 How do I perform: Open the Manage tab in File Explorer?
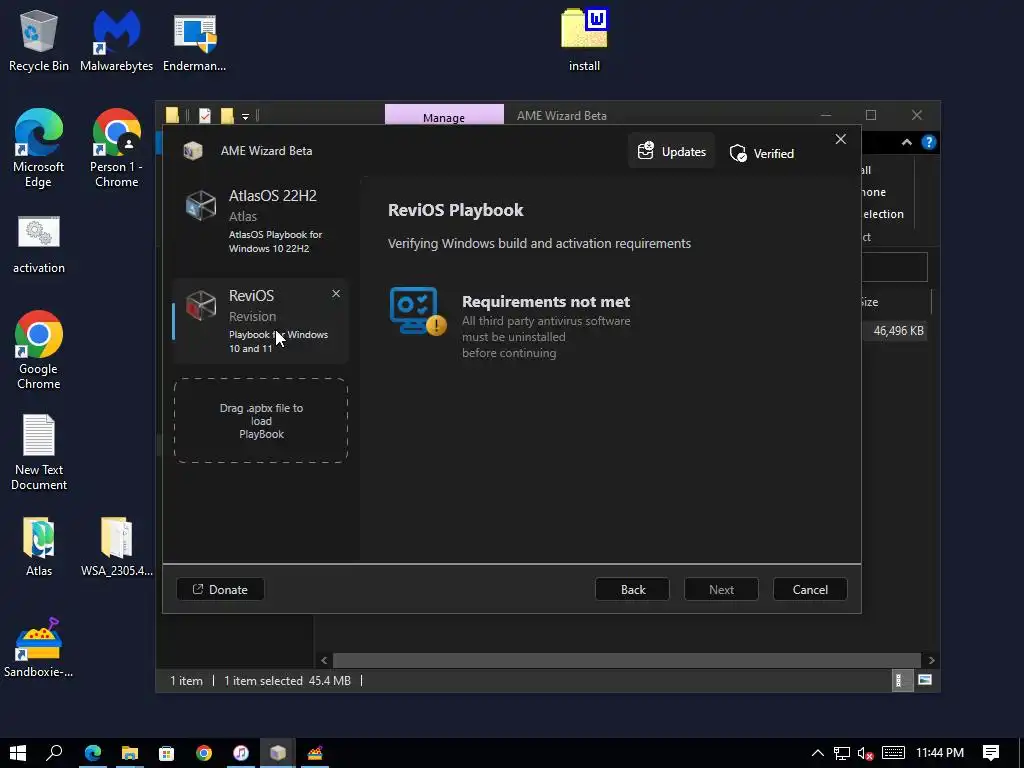[x=443, y=116]
